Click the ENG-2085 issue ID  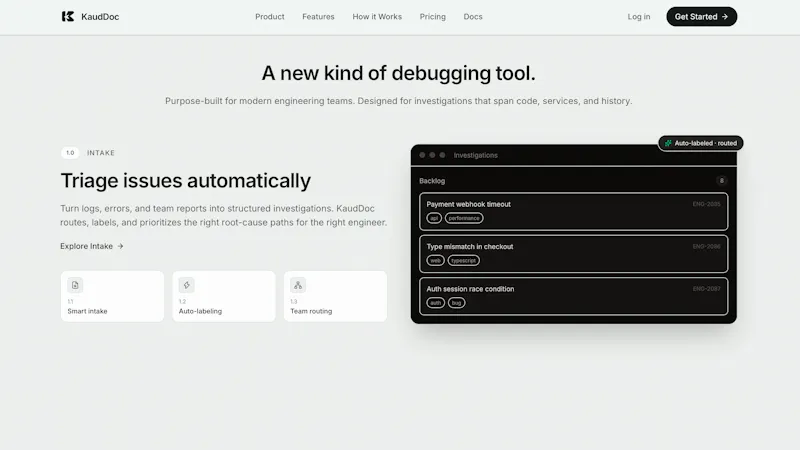click(x=707, y=204)
